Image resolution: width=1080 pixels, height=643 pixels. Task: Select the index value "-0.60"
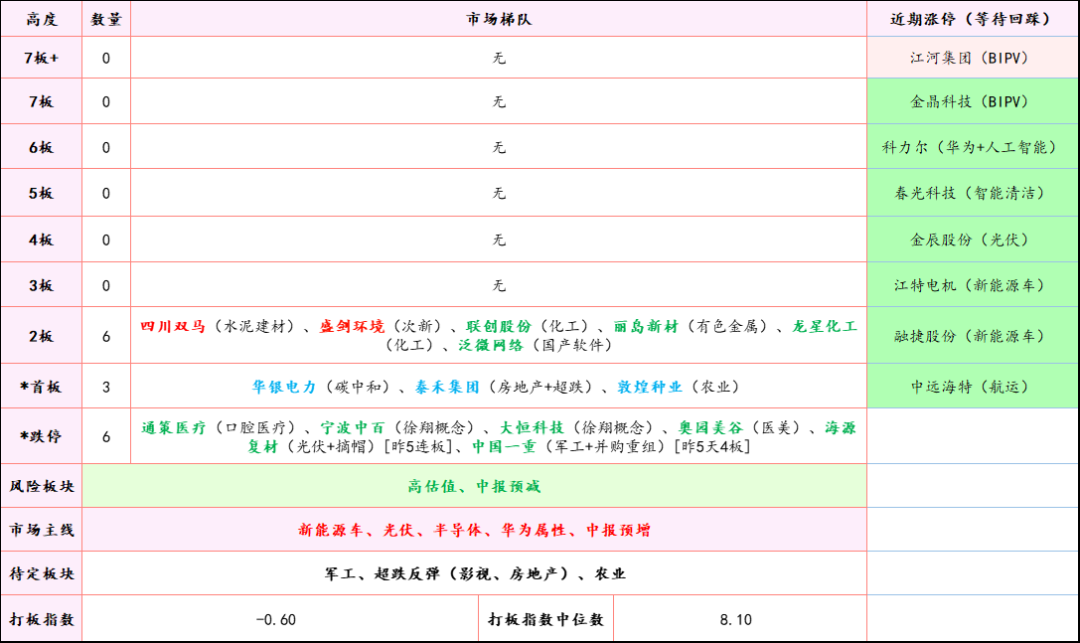pos(276,620)
